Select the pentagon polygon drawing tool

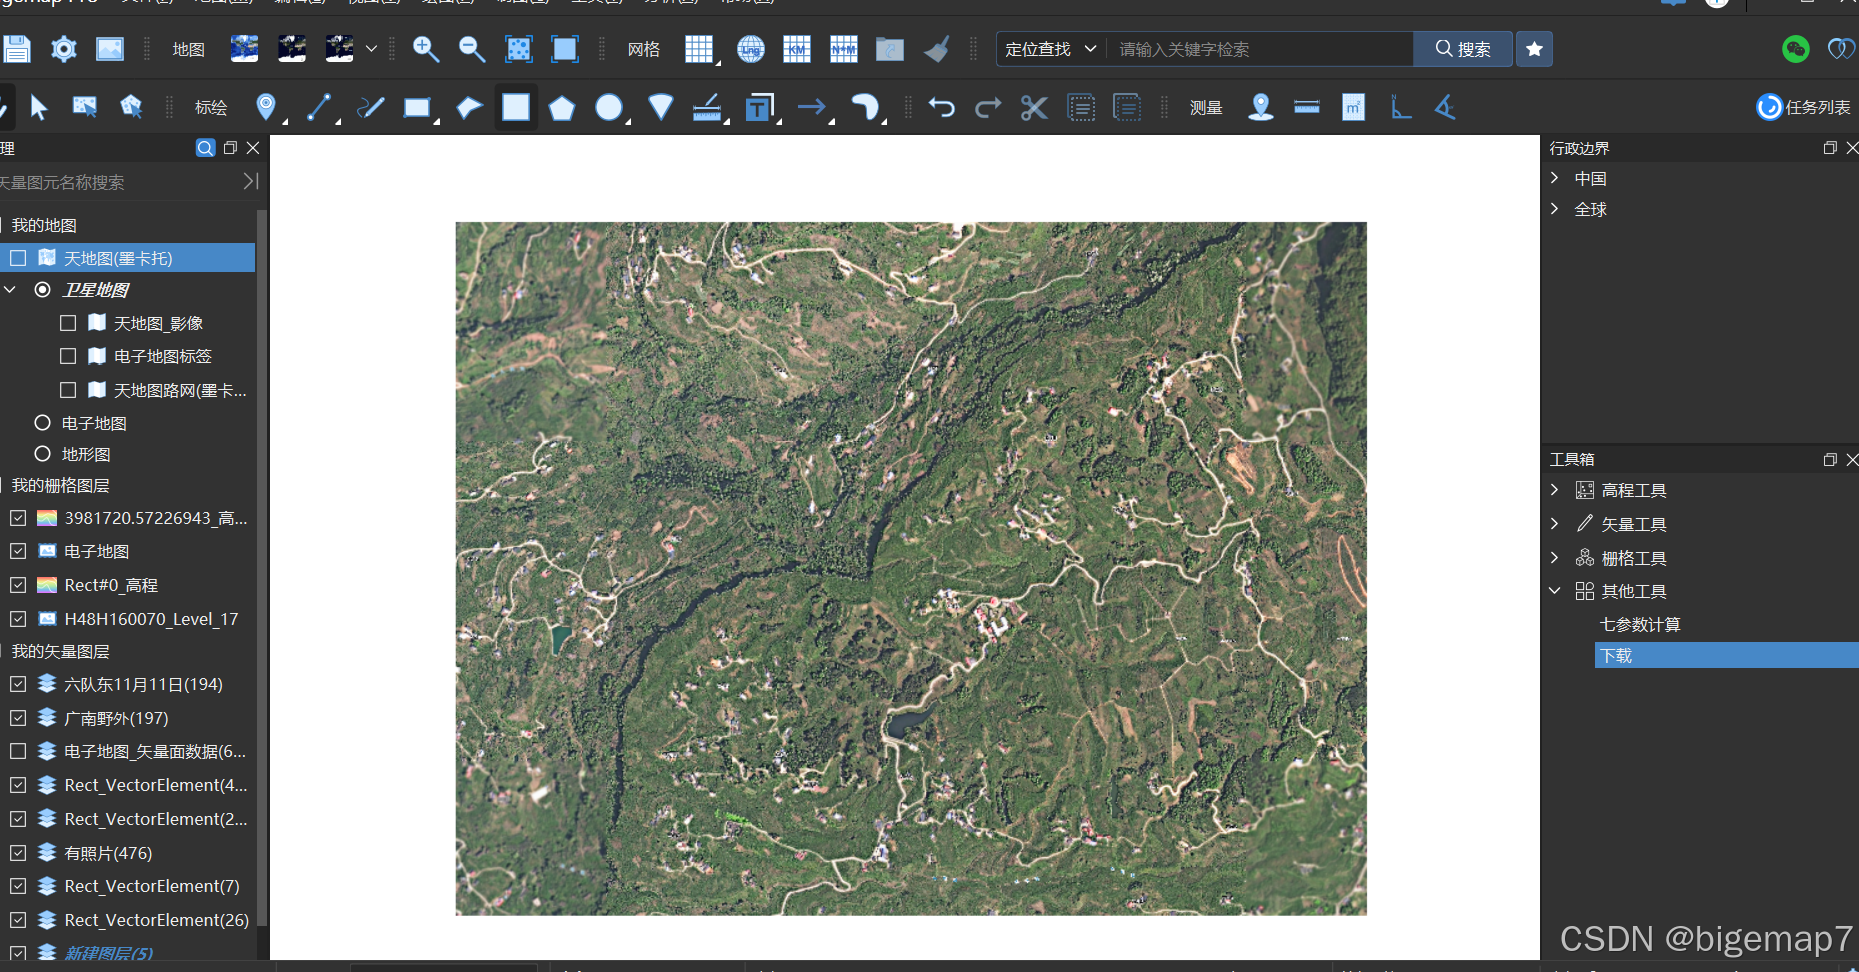pyautogui.click(x=562, y=108)
